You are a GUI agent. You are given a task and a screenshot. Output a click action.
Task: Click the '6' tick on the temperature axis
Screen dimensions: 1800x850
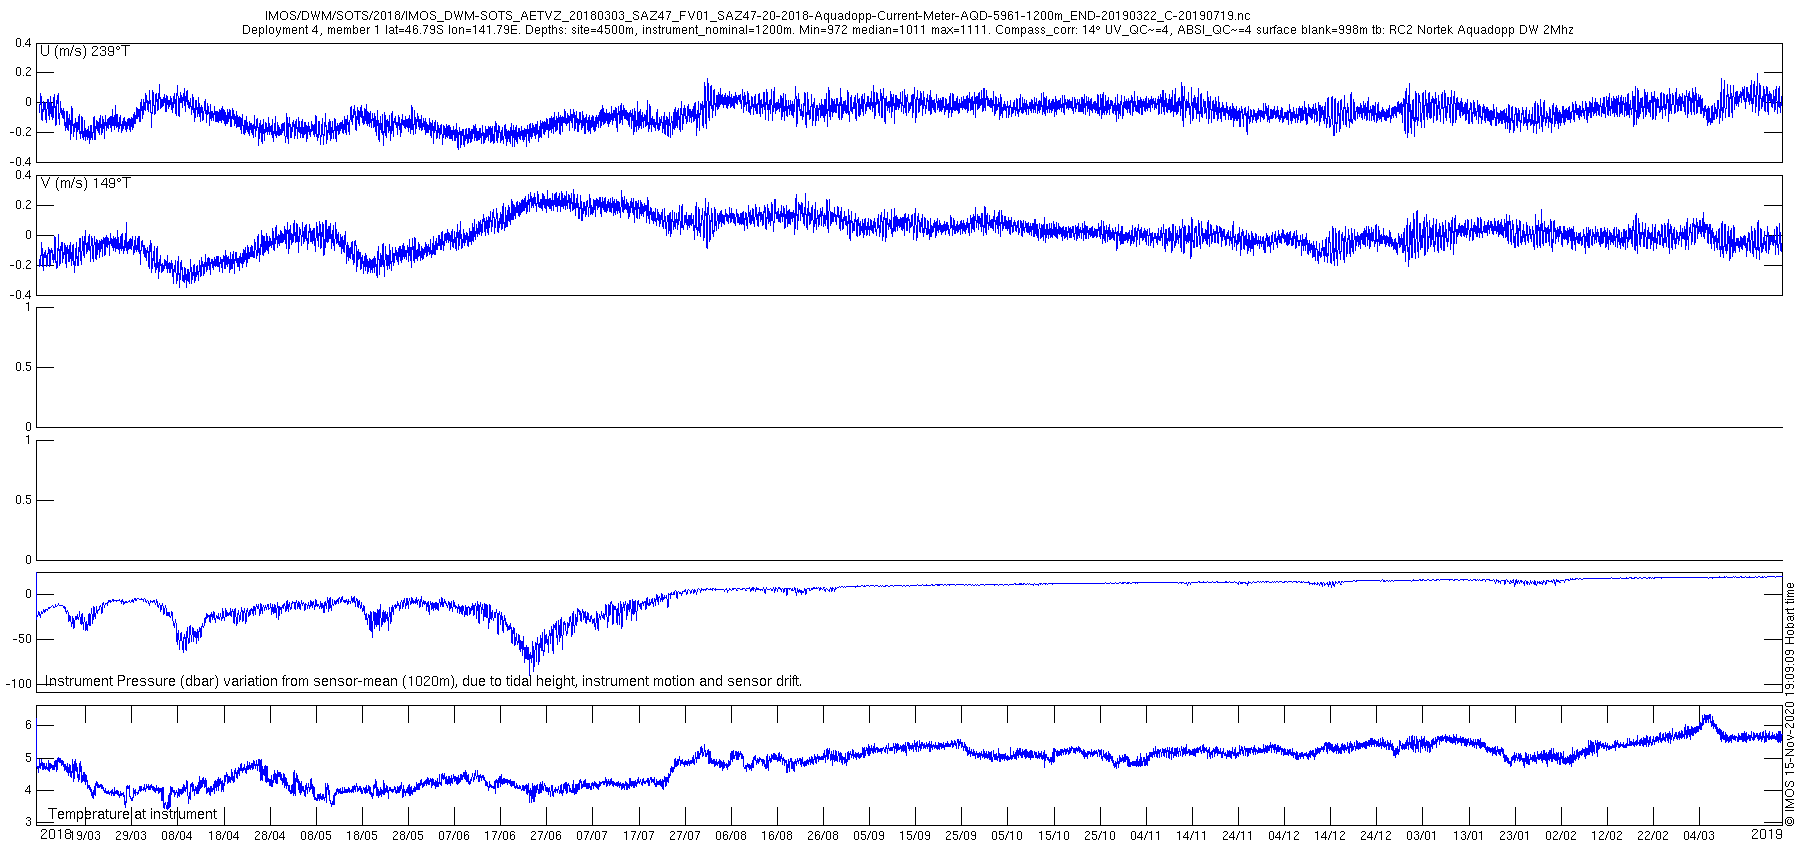coord(28,725)
